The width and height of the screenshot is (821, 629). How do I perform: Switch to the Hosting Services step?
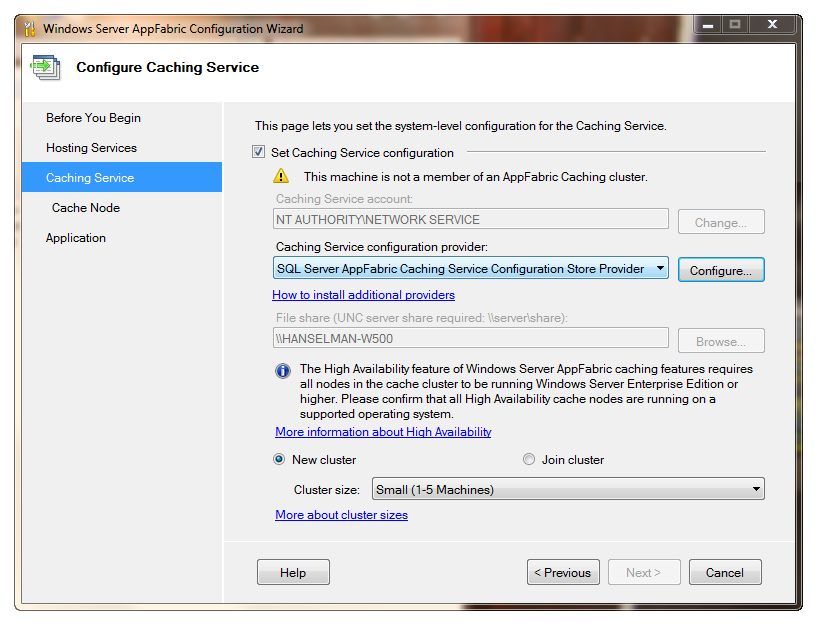88,147
